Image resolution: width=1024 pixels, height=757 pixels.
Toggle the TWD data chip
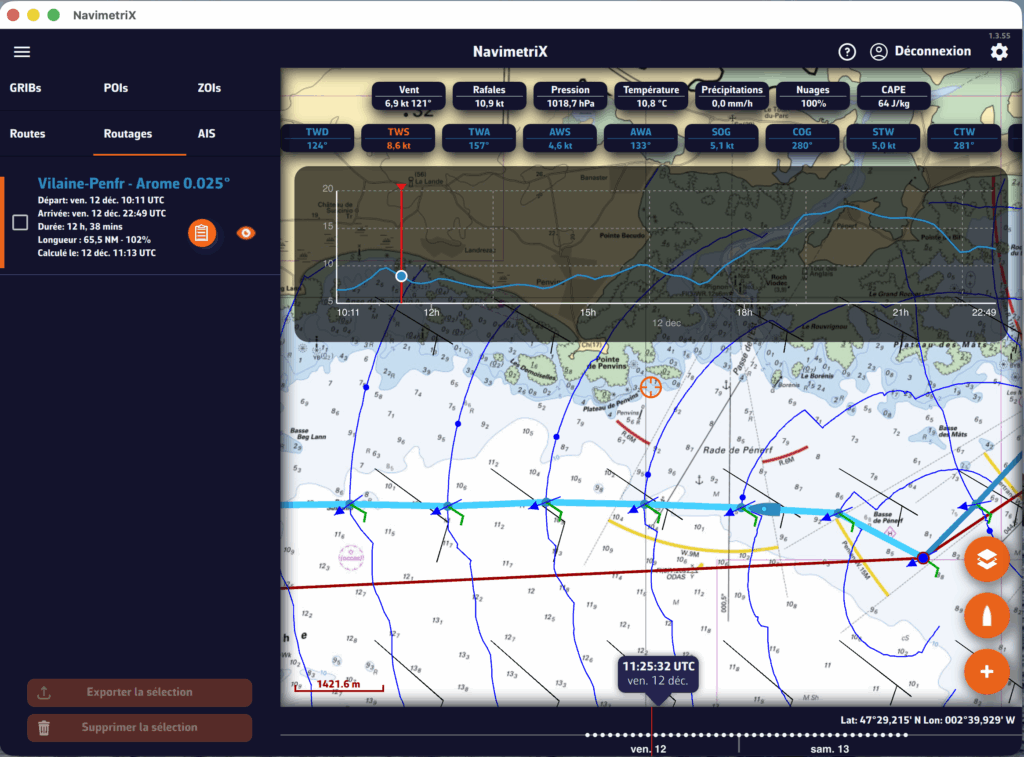tap(317, 138)
